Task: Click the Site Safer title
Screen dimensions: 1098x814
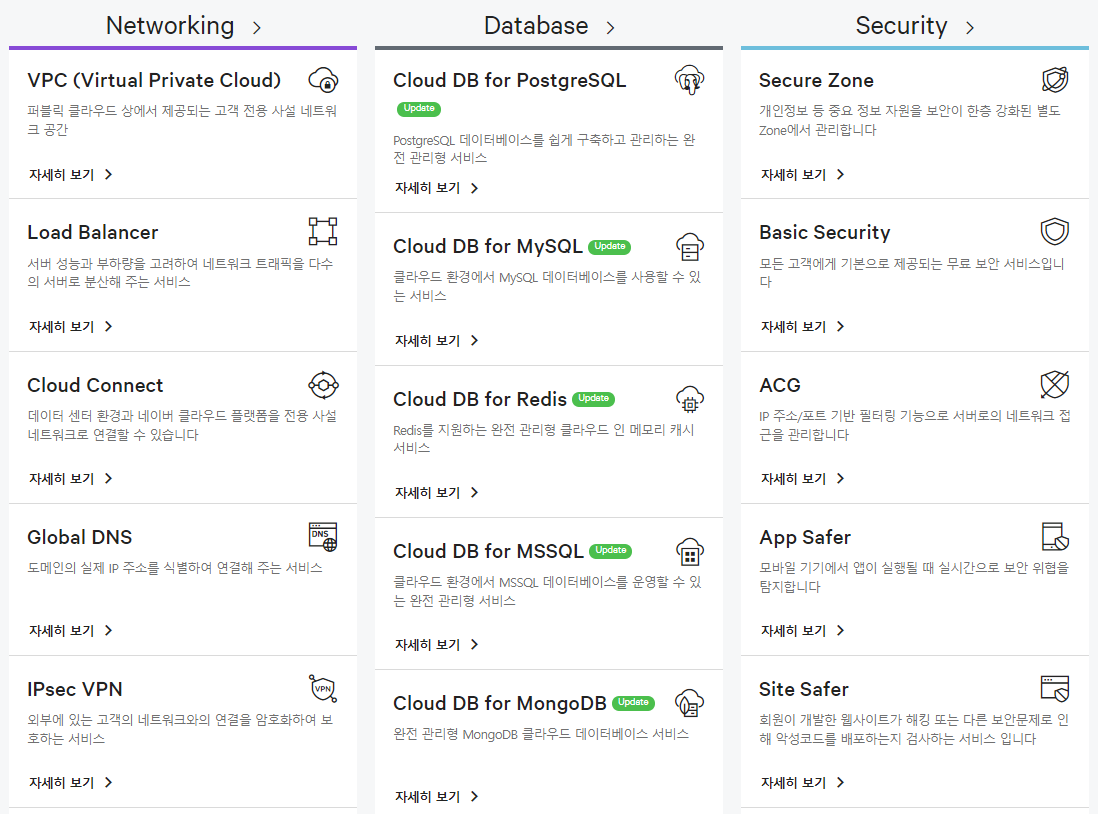Action: [x=804, y=689]
